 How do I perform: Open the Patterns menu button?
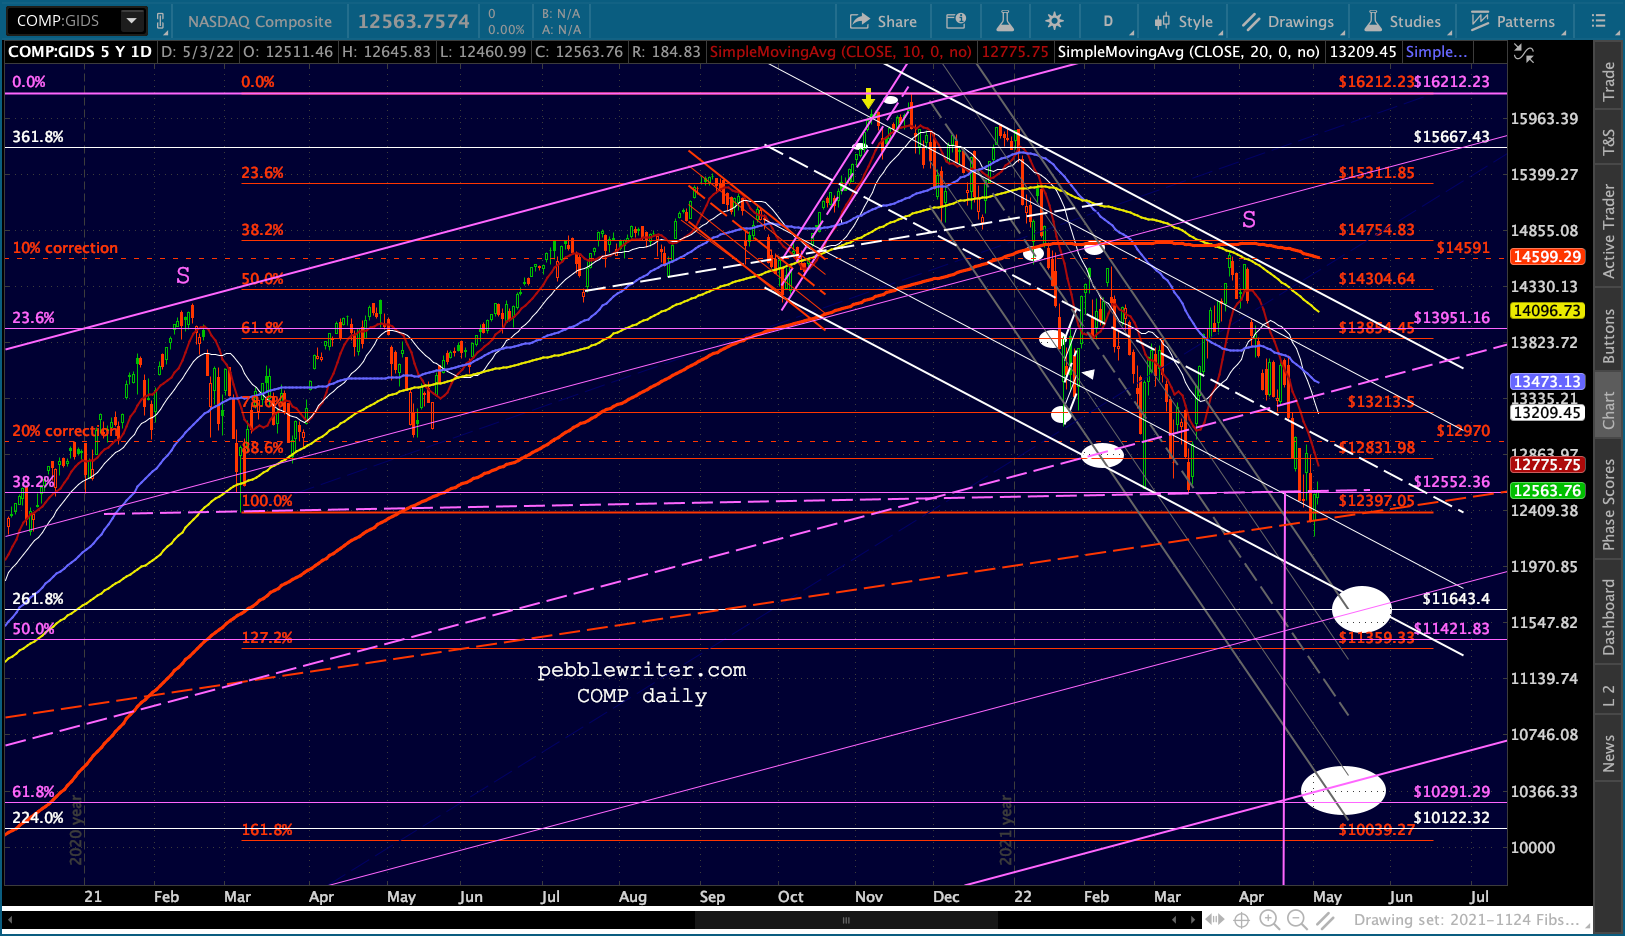pos(1514,21)
